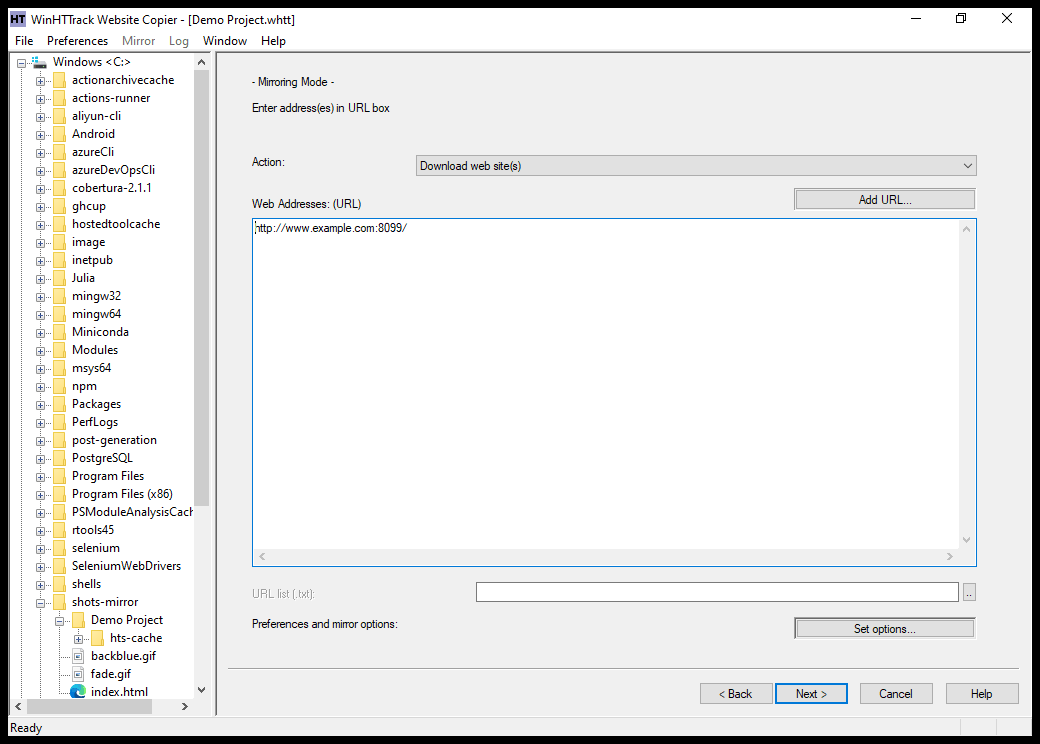Screen dimensions: 1040x744
Task: Select the PerfLogs folder
Action: pyautogui.click(x=95, y=422)
